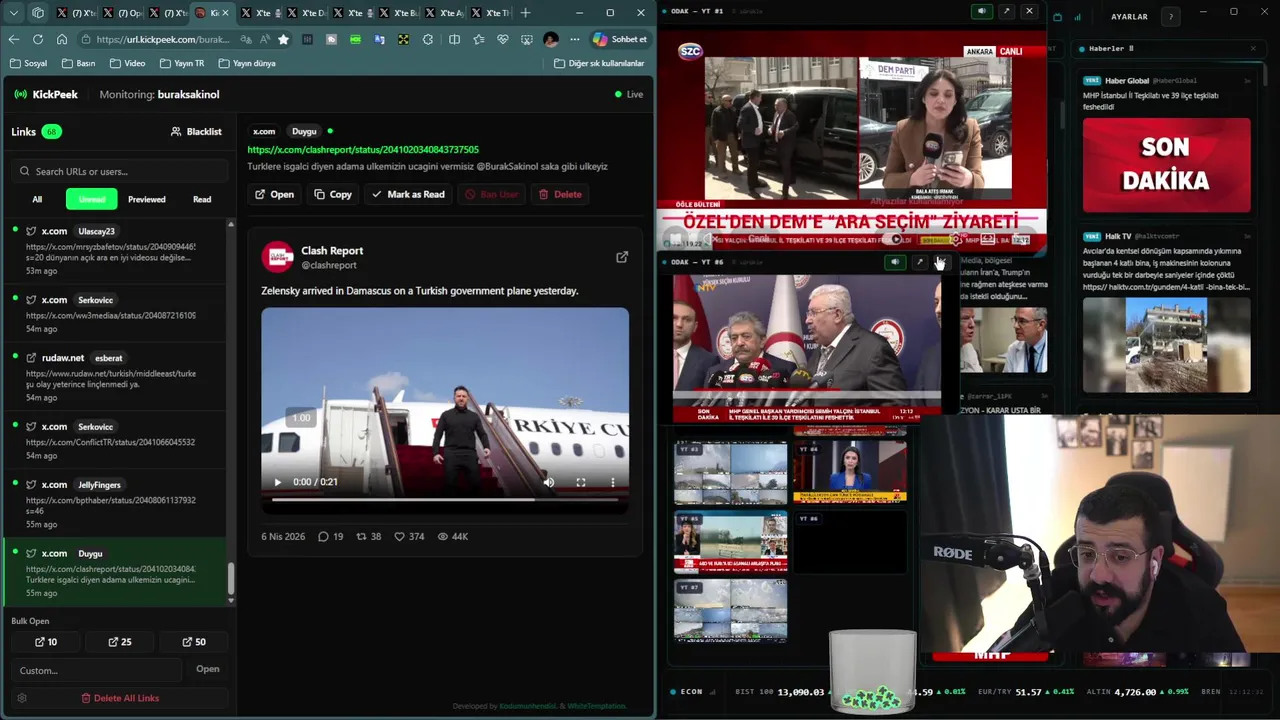
Task: Seek on the video progress bar
Action: [x=445, y=499]
